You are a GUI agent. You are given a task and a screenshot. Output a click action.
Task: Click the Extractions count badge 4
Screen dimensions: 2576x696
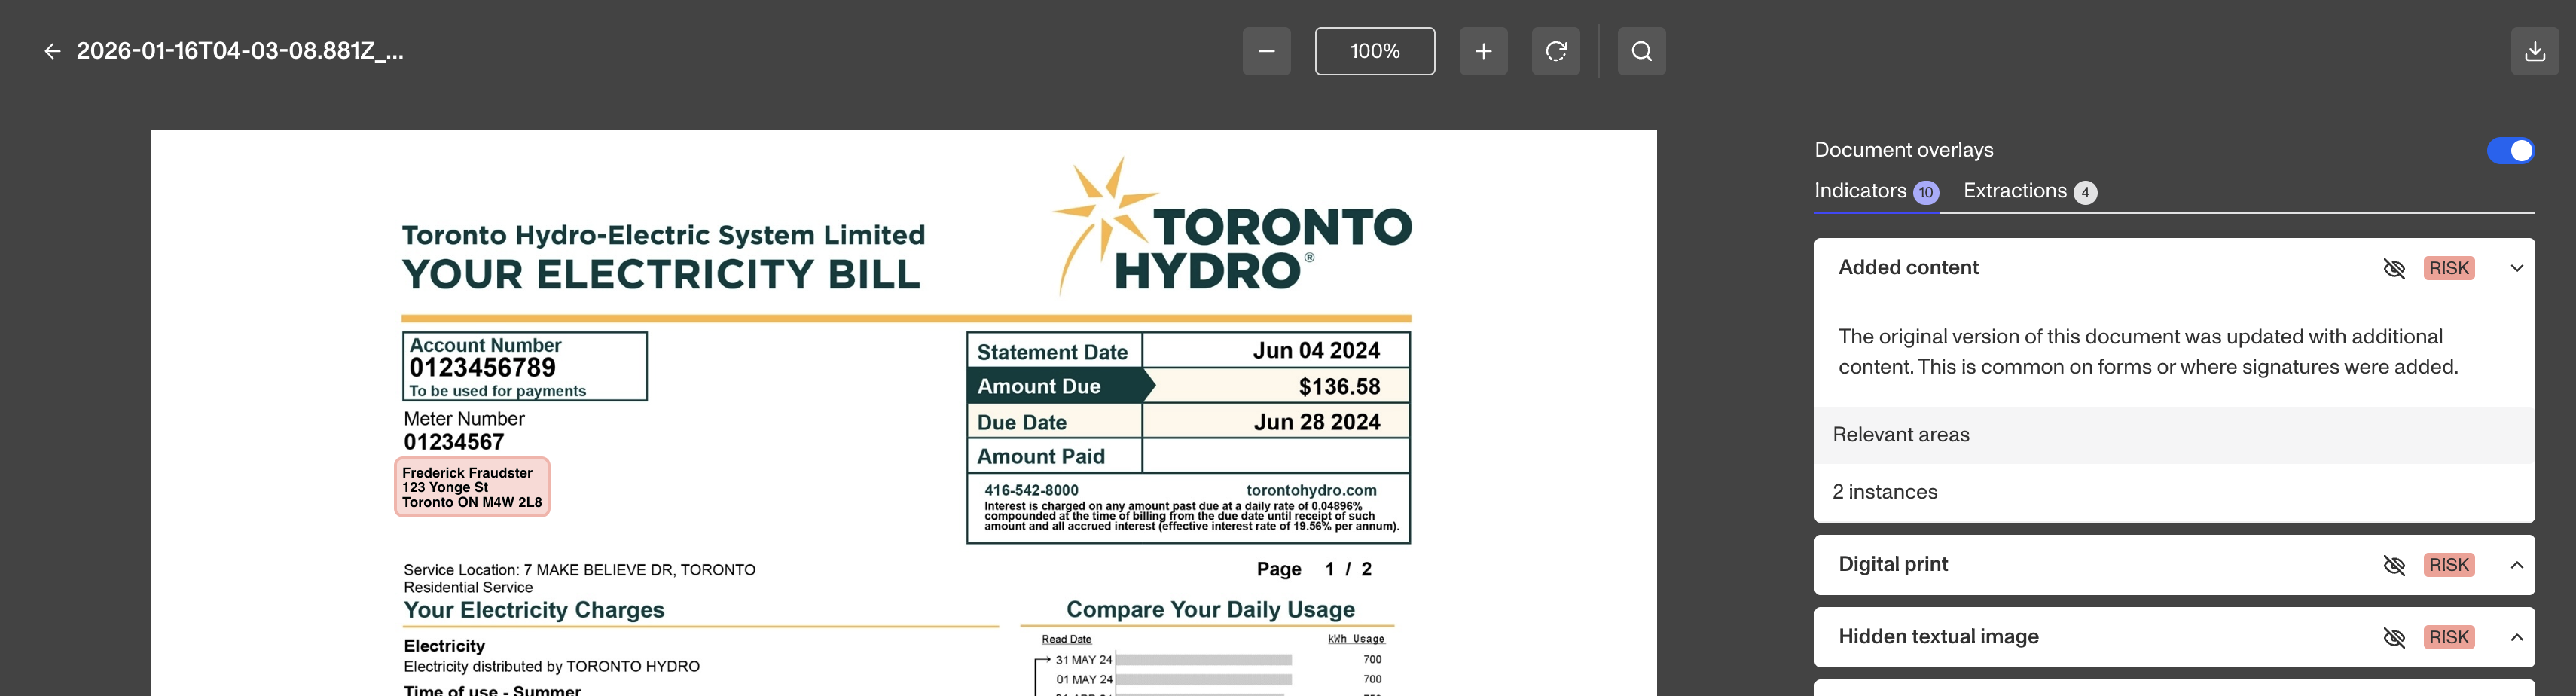click(2085, 192)
